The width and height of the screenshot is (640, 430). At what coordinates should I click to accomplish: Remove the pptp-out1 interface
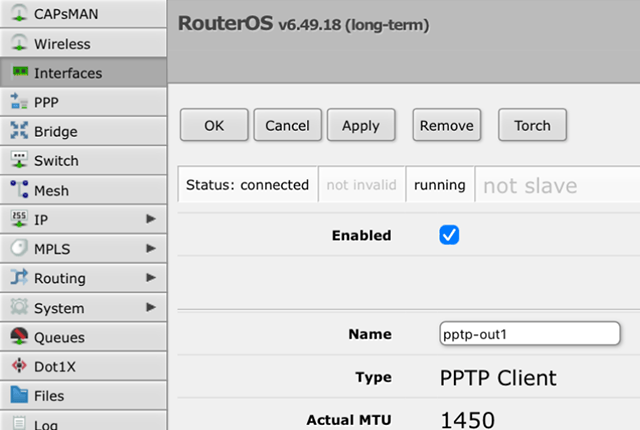(x=447, y=125)
